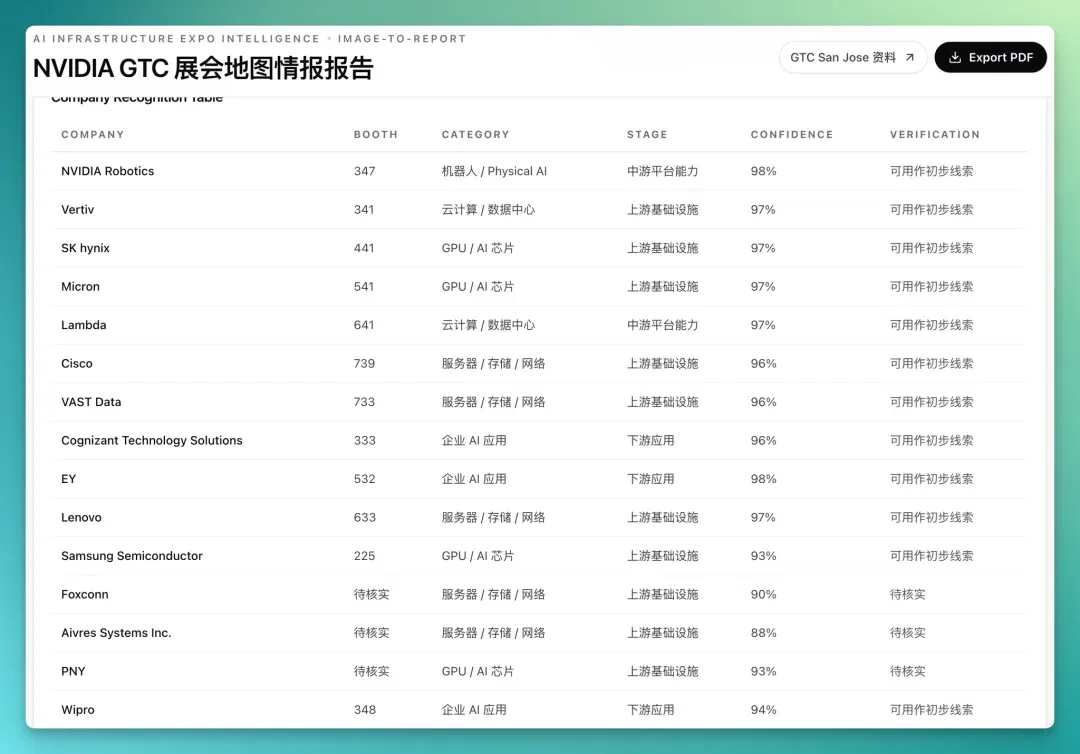
Task: Select the EY company cell
Action: 68,479
